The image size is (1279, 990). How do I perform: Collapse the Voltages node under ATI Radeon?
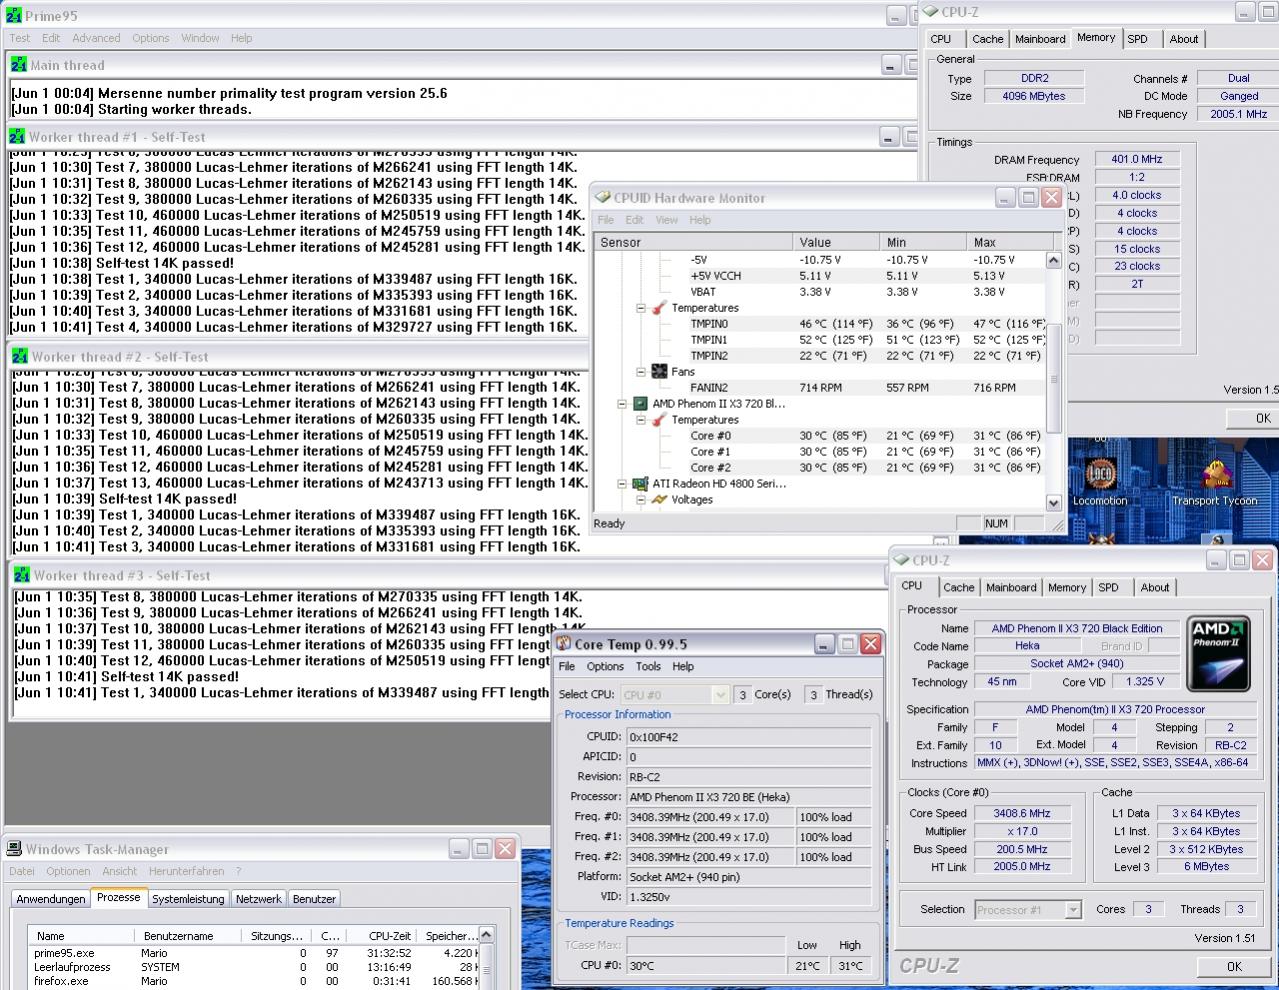click(641, 499)
